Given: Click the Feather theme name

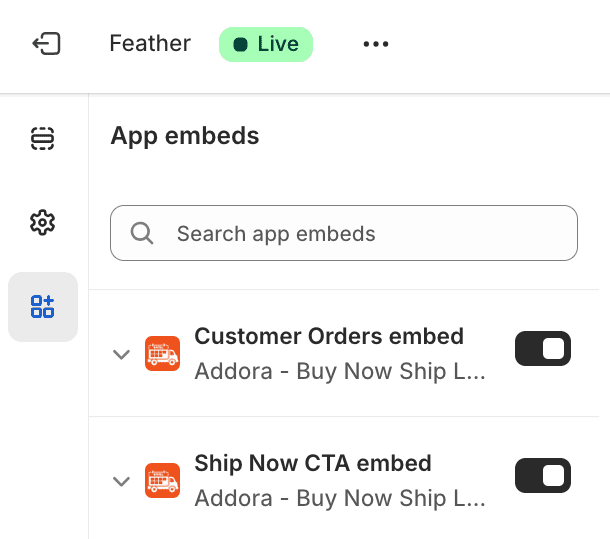Looking at the screenshot, I should (x=150, y=44).
